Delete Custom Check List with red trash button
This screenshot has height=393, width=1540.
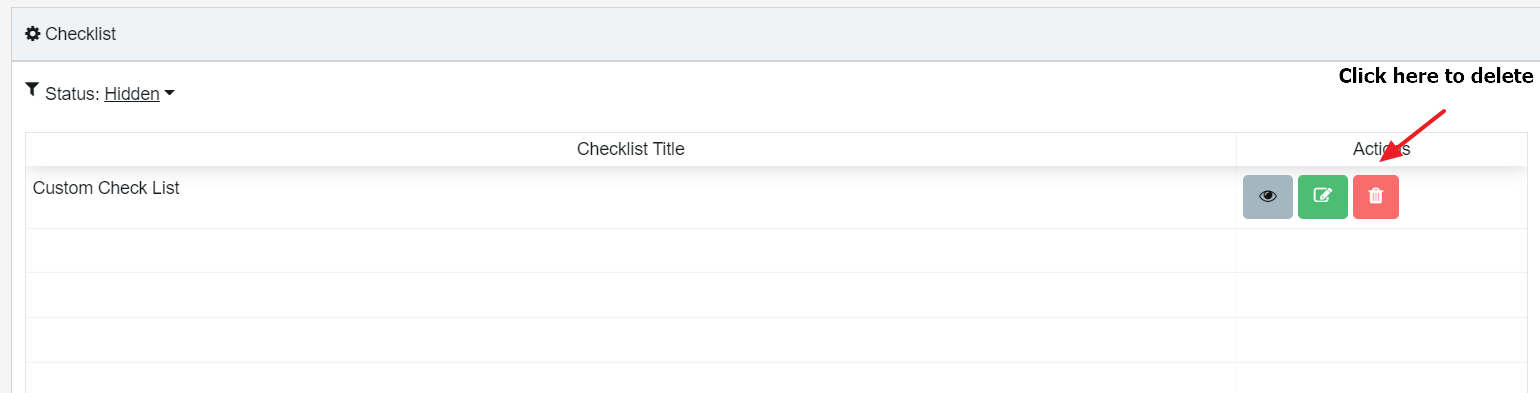1376,197
